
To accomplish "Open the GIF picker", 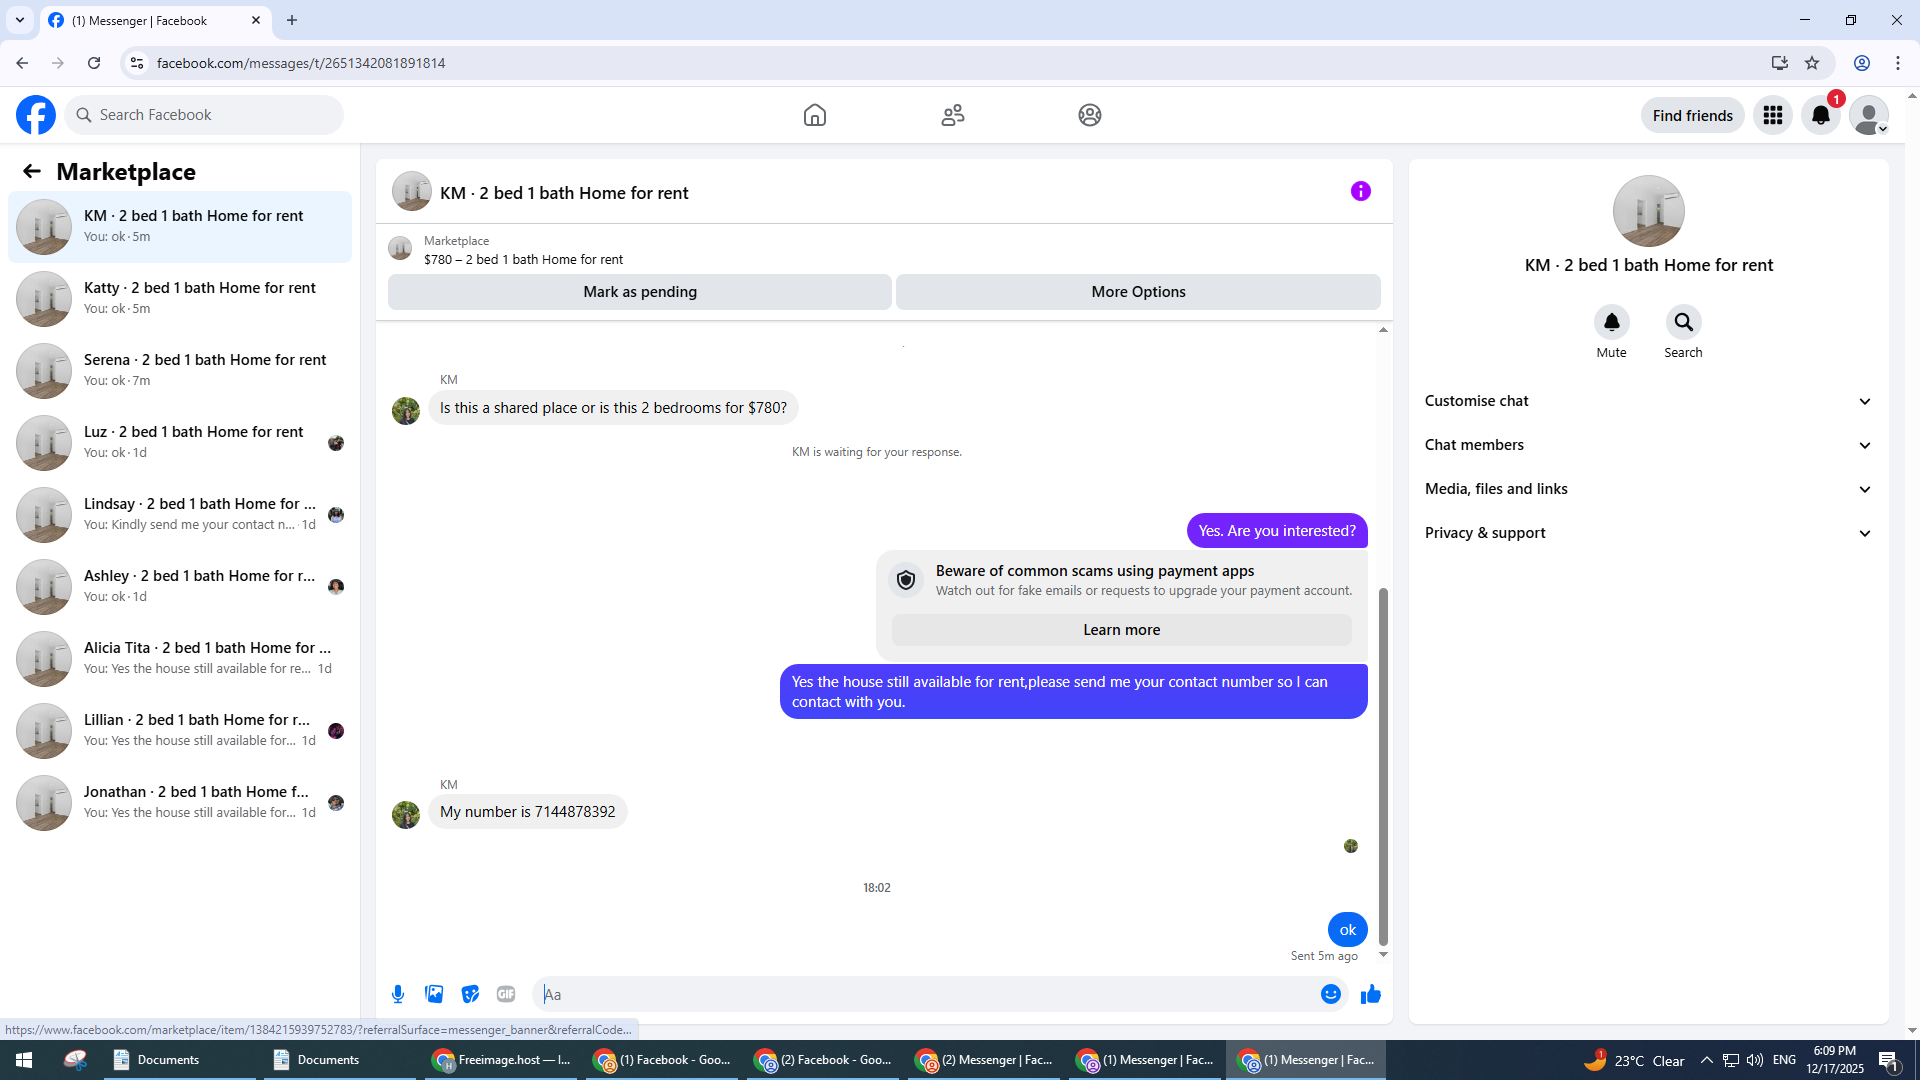I will tap(506, 994).
